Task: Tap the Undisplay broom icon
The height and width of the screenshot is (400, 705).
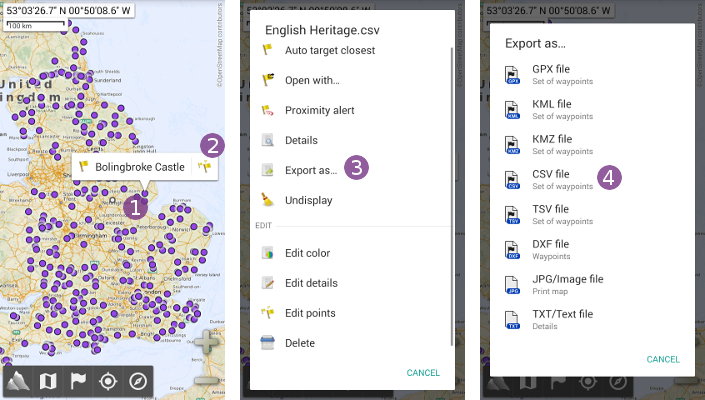Action: coord(268,200)
